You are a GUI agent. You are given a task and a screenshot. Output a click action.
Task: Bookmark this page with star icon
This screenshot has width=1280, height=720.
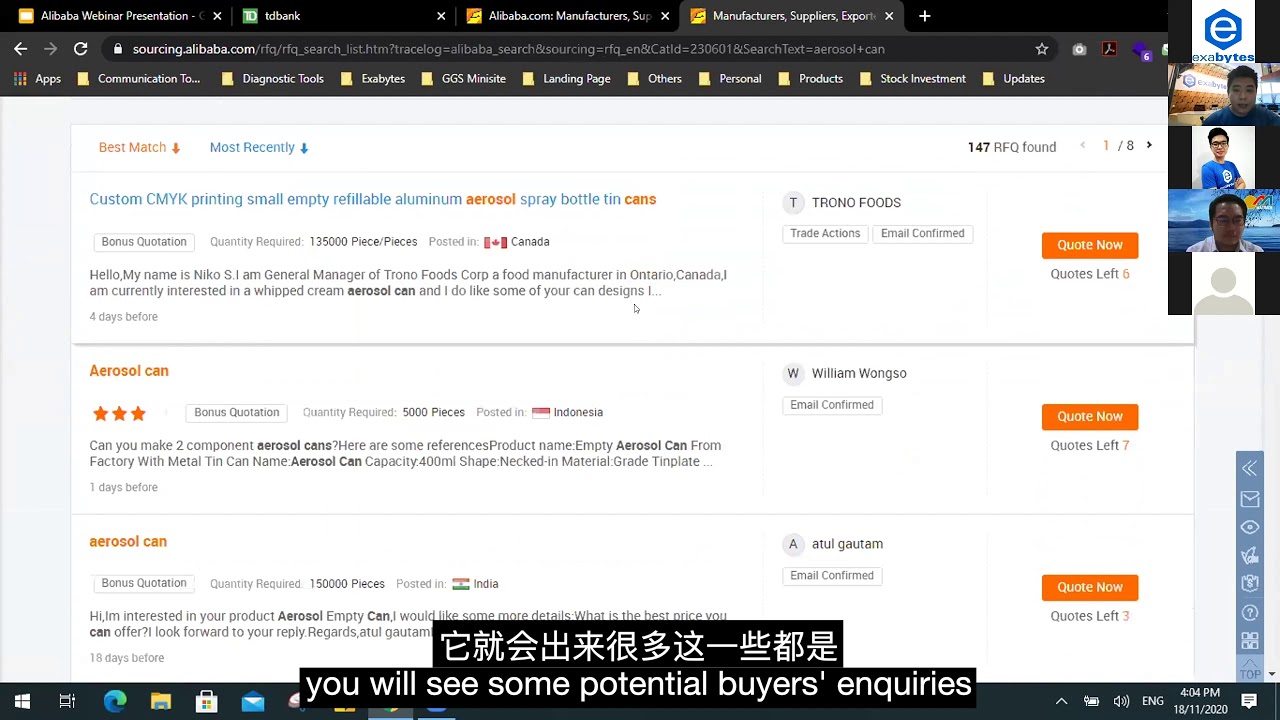(1042, 49)
